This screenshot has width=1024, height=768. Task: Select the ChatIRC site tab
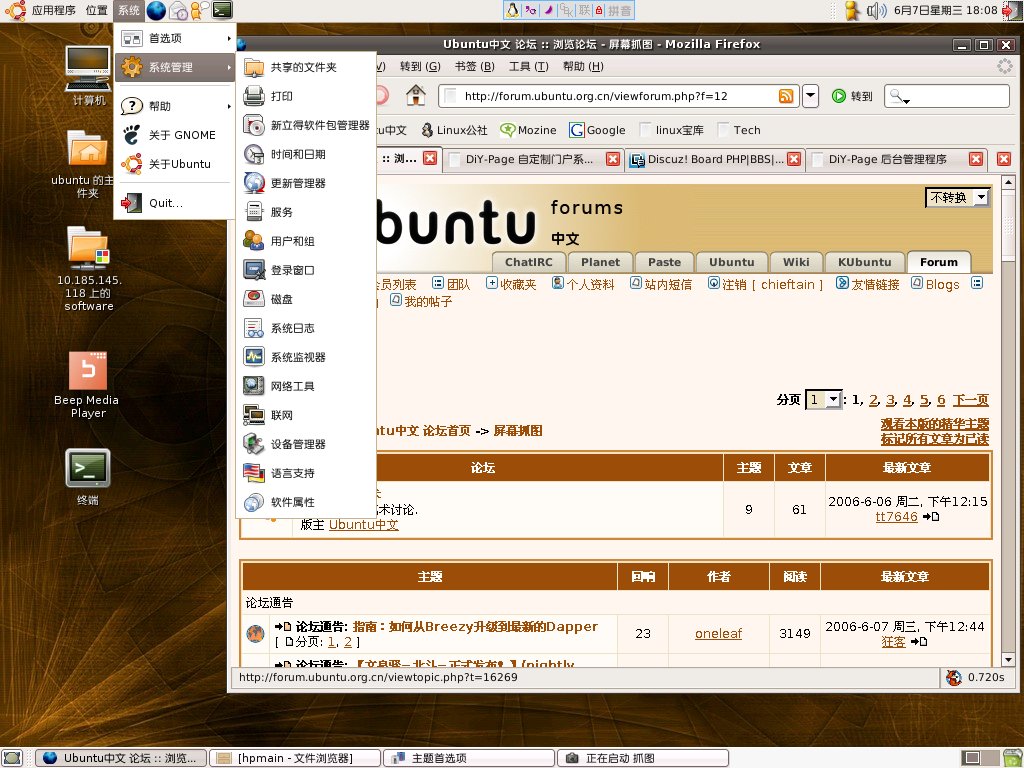pos(528,263)
